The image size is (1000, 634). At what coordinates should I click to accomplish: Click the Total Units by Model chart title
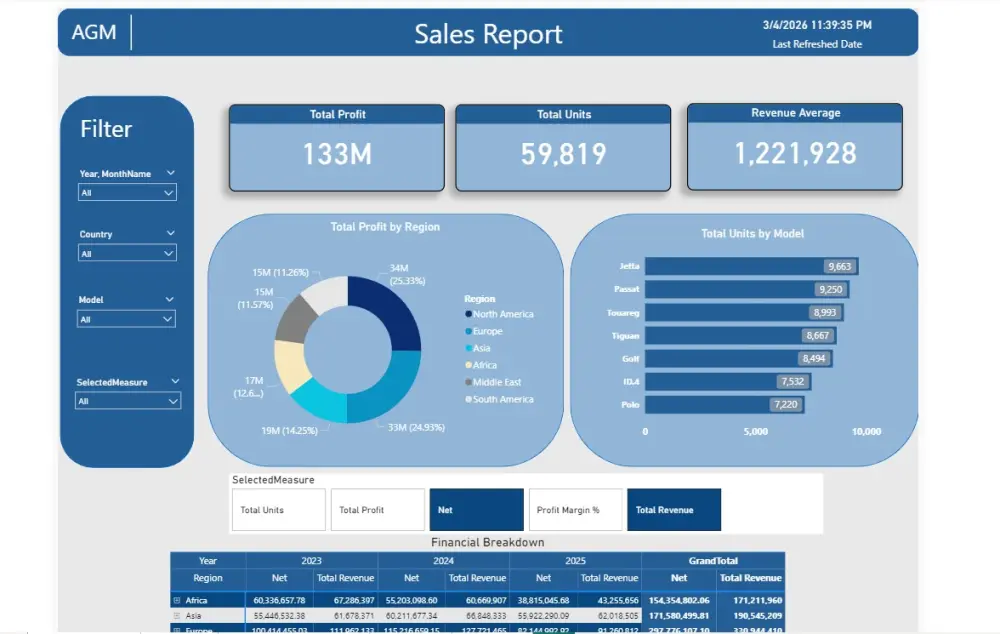click(753, 233)
